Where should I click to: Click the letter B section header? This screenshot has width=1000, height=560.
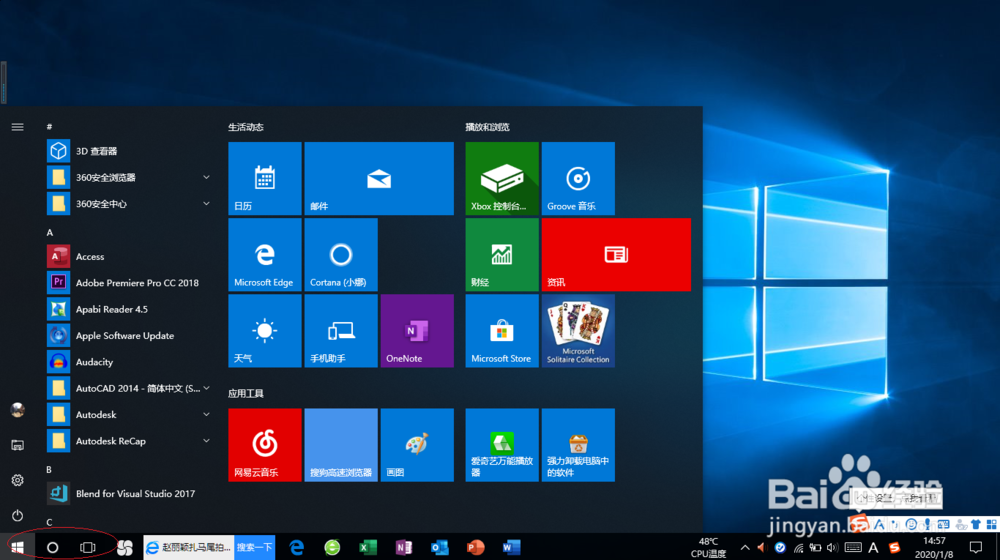49,469
